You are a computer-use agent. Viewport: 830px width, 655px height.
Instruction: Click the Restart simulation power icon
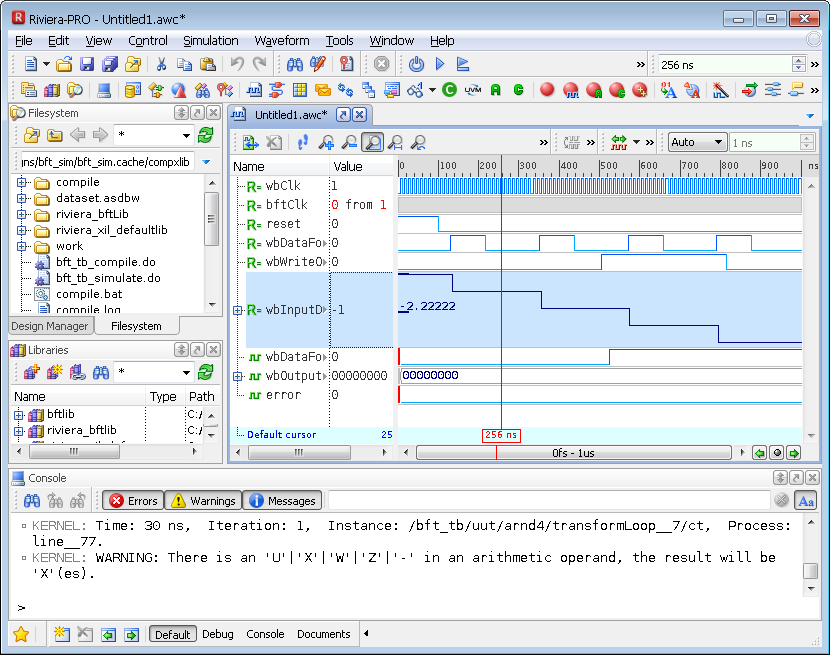pos(417,65)
